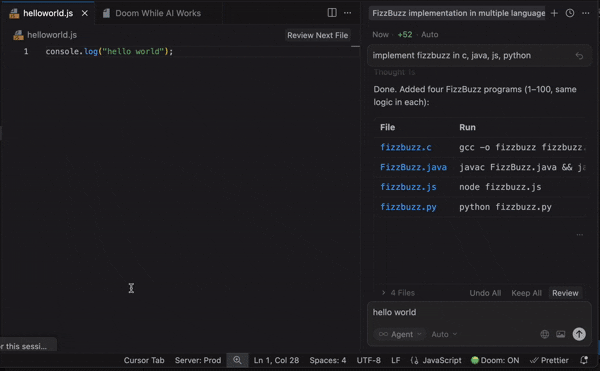600x371 pixels.
Task: Expand the 4 Files list
Action: tap(398, 293)
